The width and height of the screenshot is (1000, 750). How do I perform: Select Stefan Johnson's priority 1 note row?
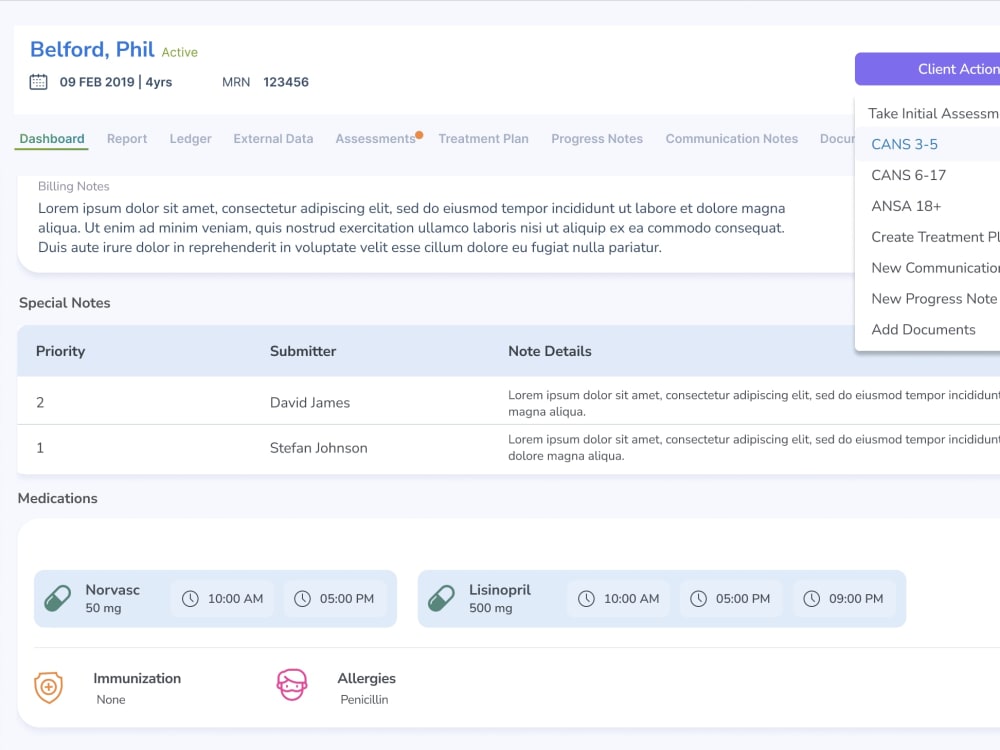click(320, 447)
